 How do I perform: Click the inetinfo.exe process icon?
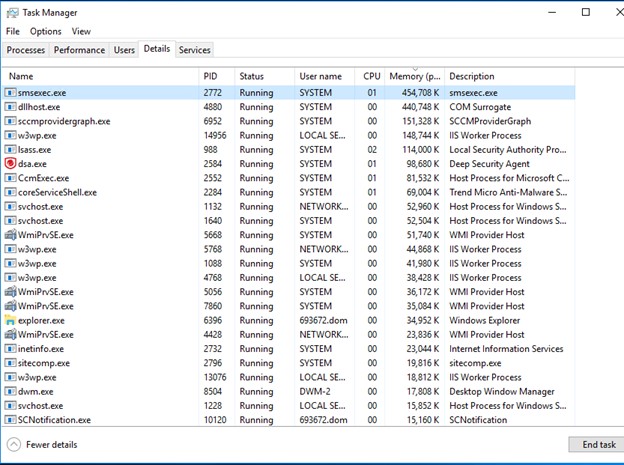pos(10,349)
